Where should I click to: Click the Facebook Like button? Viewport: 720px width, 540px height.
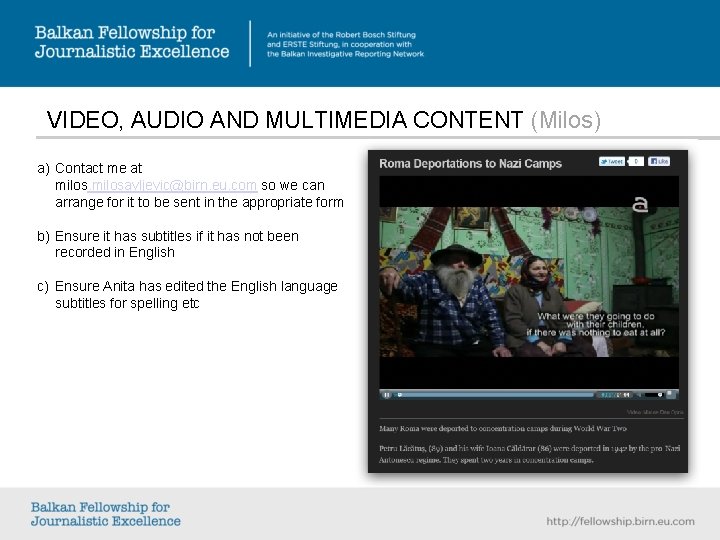coord(659,161)
